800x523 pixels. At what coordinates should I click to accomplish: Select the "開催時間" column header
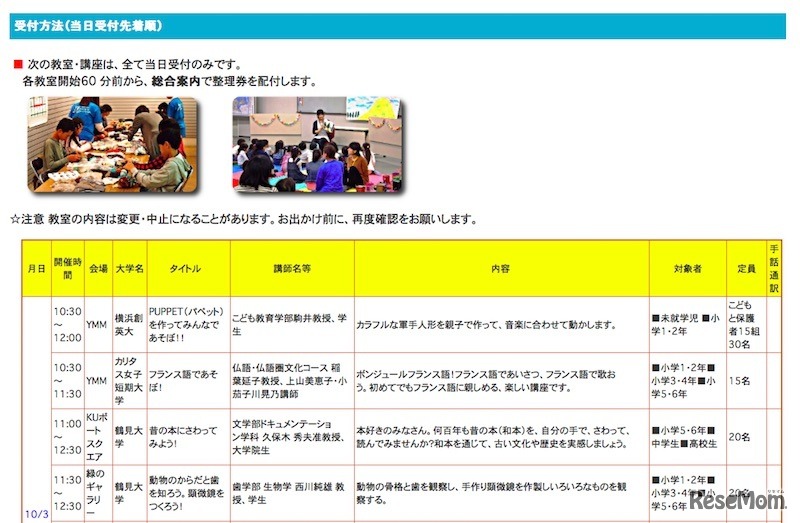68,268
